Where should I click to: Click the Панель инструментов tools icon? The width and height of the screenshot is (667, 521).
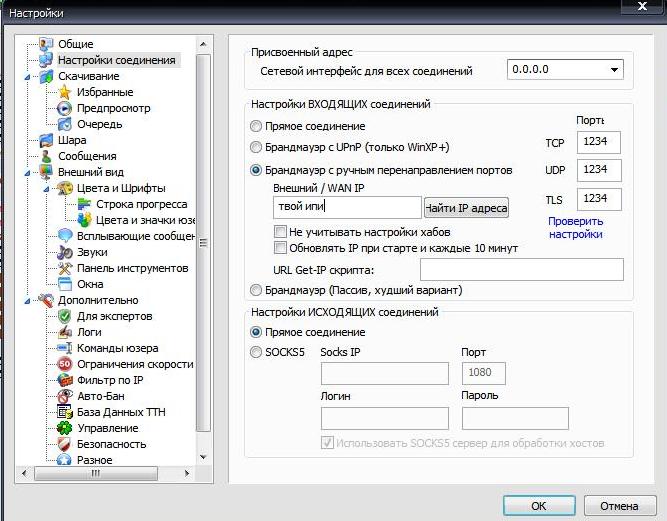click(x=65, y=268)
